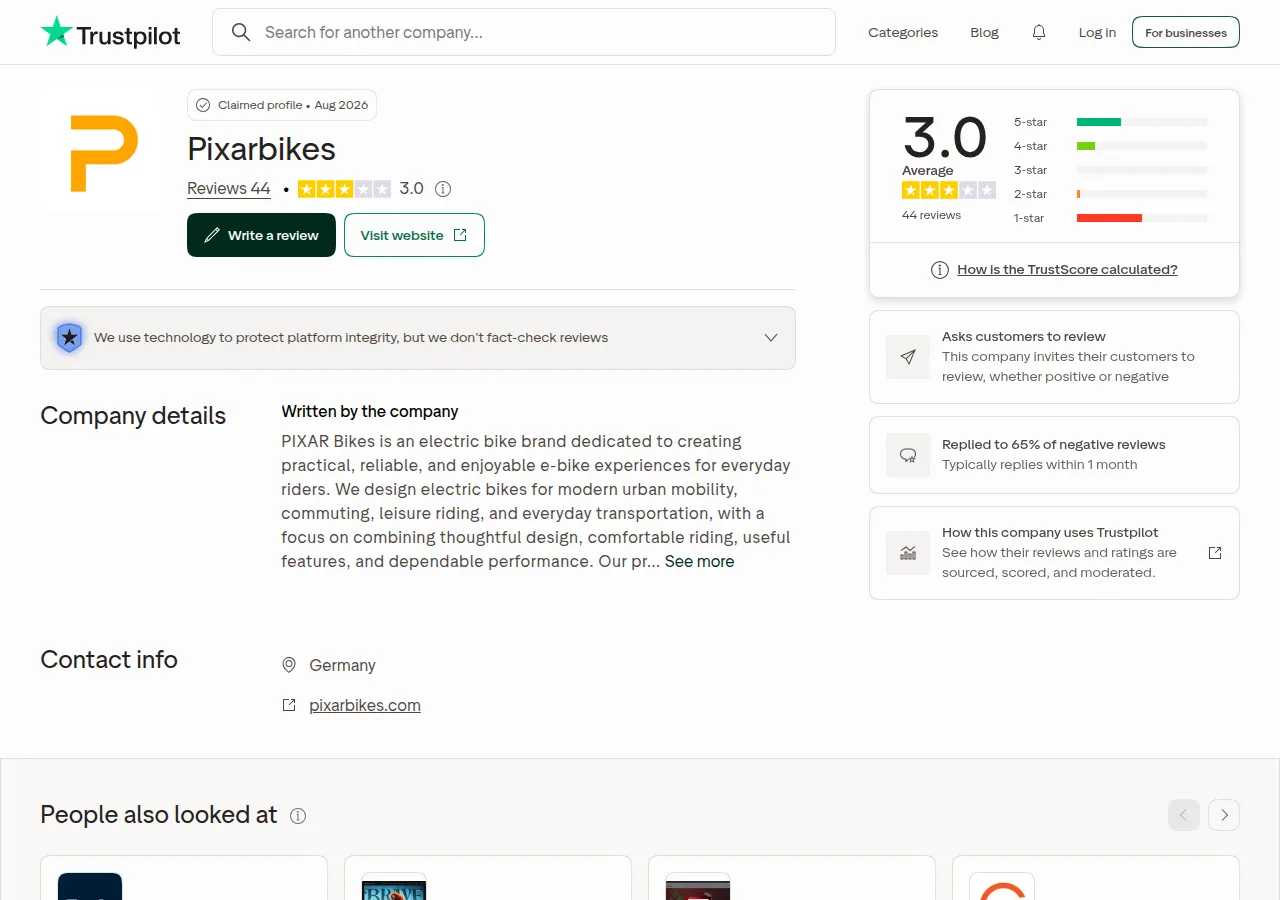
Task: Click the 44 reviews text in score card
Action: 931,215
